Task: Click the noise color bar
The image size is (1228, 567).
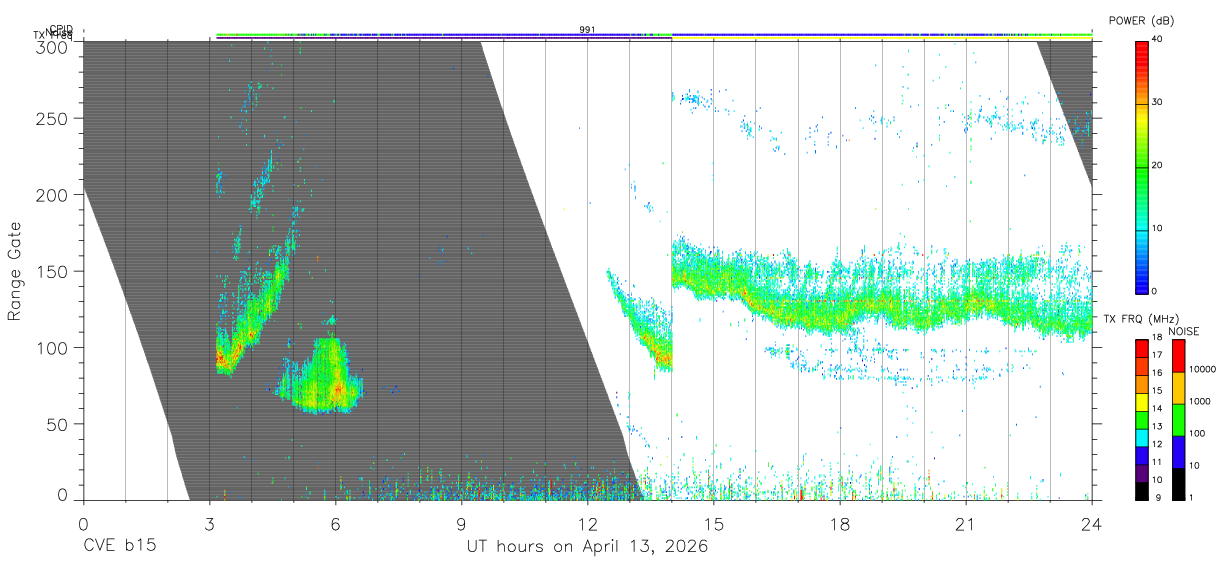Action: [x=1178, y=420]
